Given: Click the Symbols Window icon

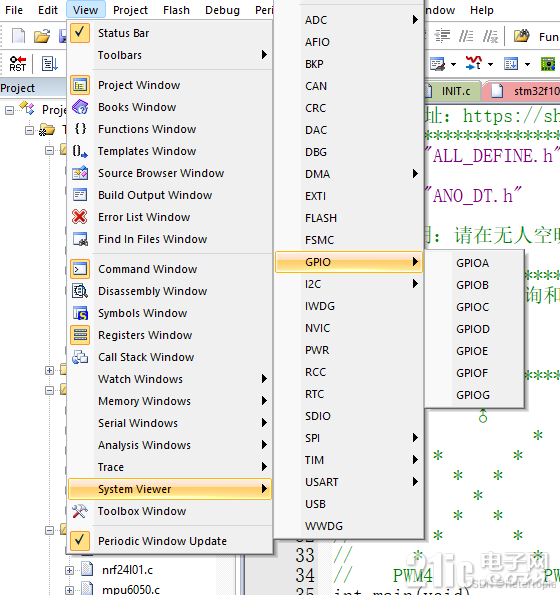Looking at the screenshot, I should tap(80, 313).
